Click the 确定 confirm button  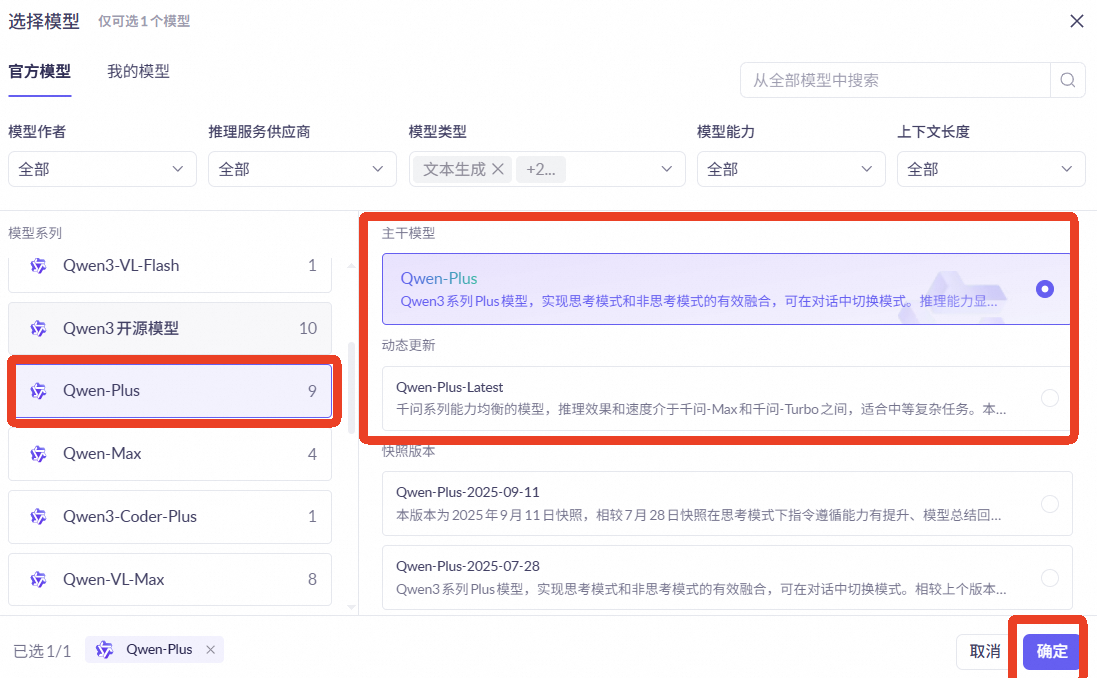[x=1052, y=651]
